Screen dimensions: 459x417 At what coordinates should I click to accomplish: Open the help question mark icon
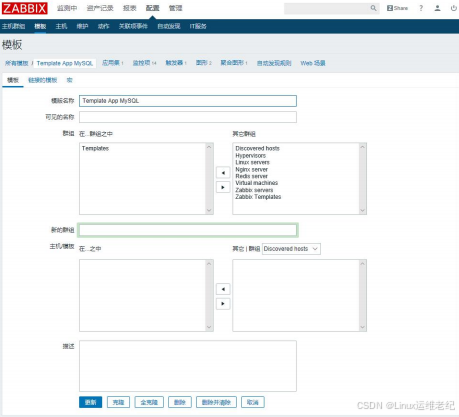pos(421,8)
